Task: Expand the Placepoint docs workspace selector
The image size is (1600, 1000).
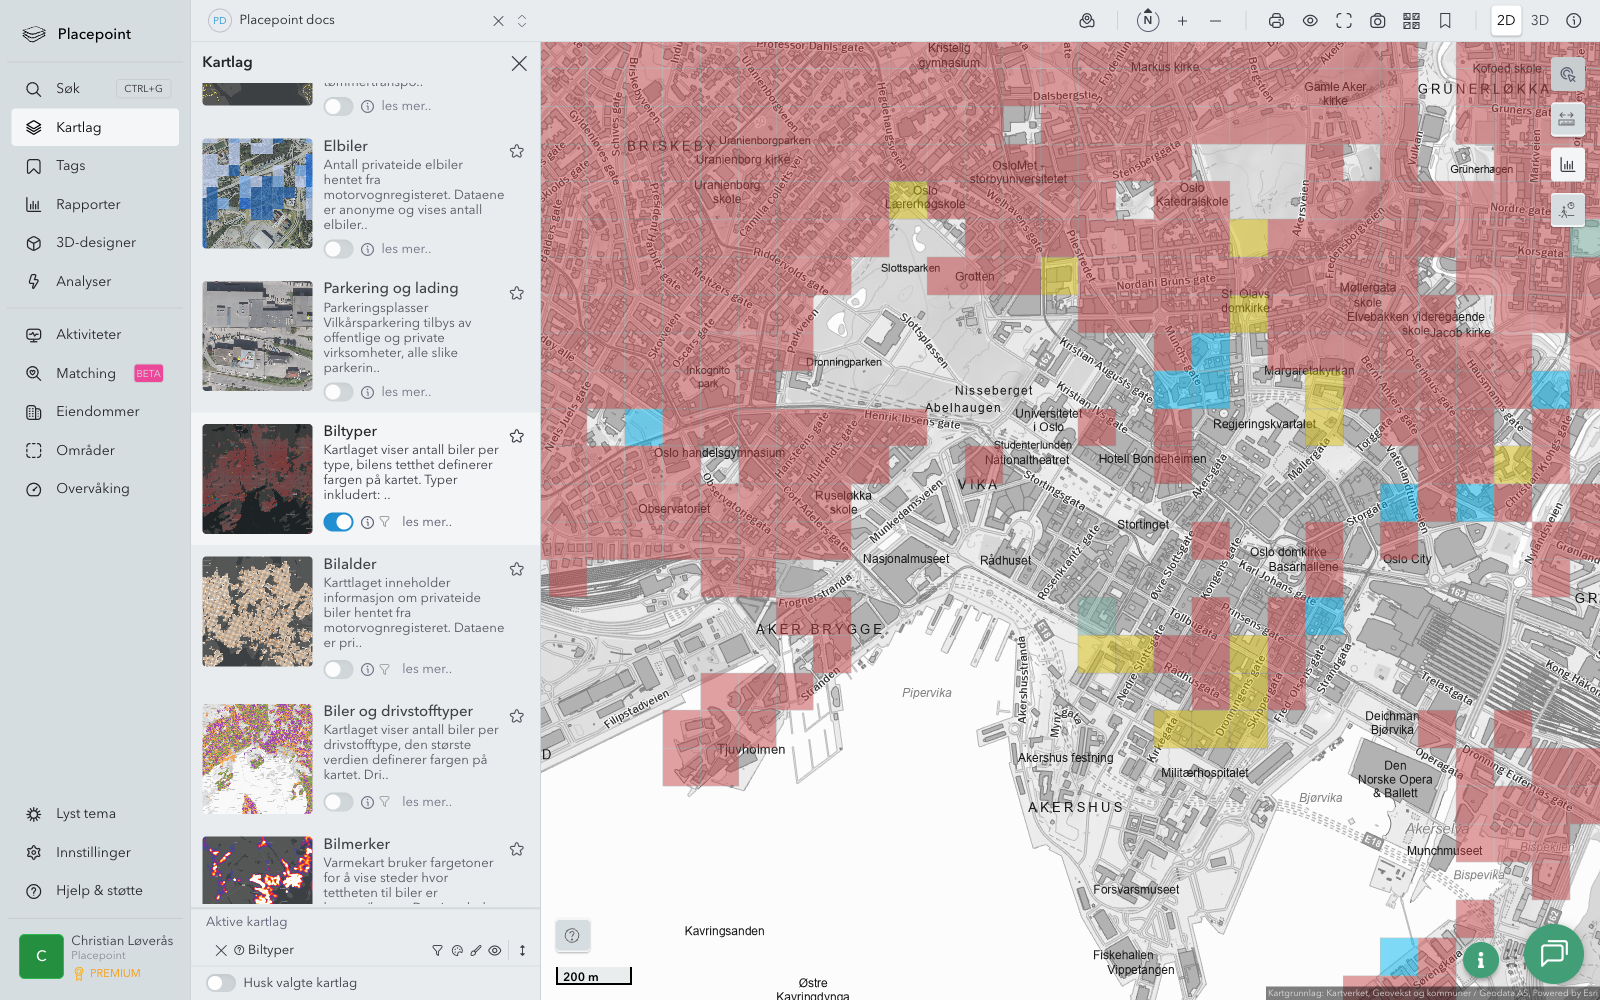Action: coord(522,21)
